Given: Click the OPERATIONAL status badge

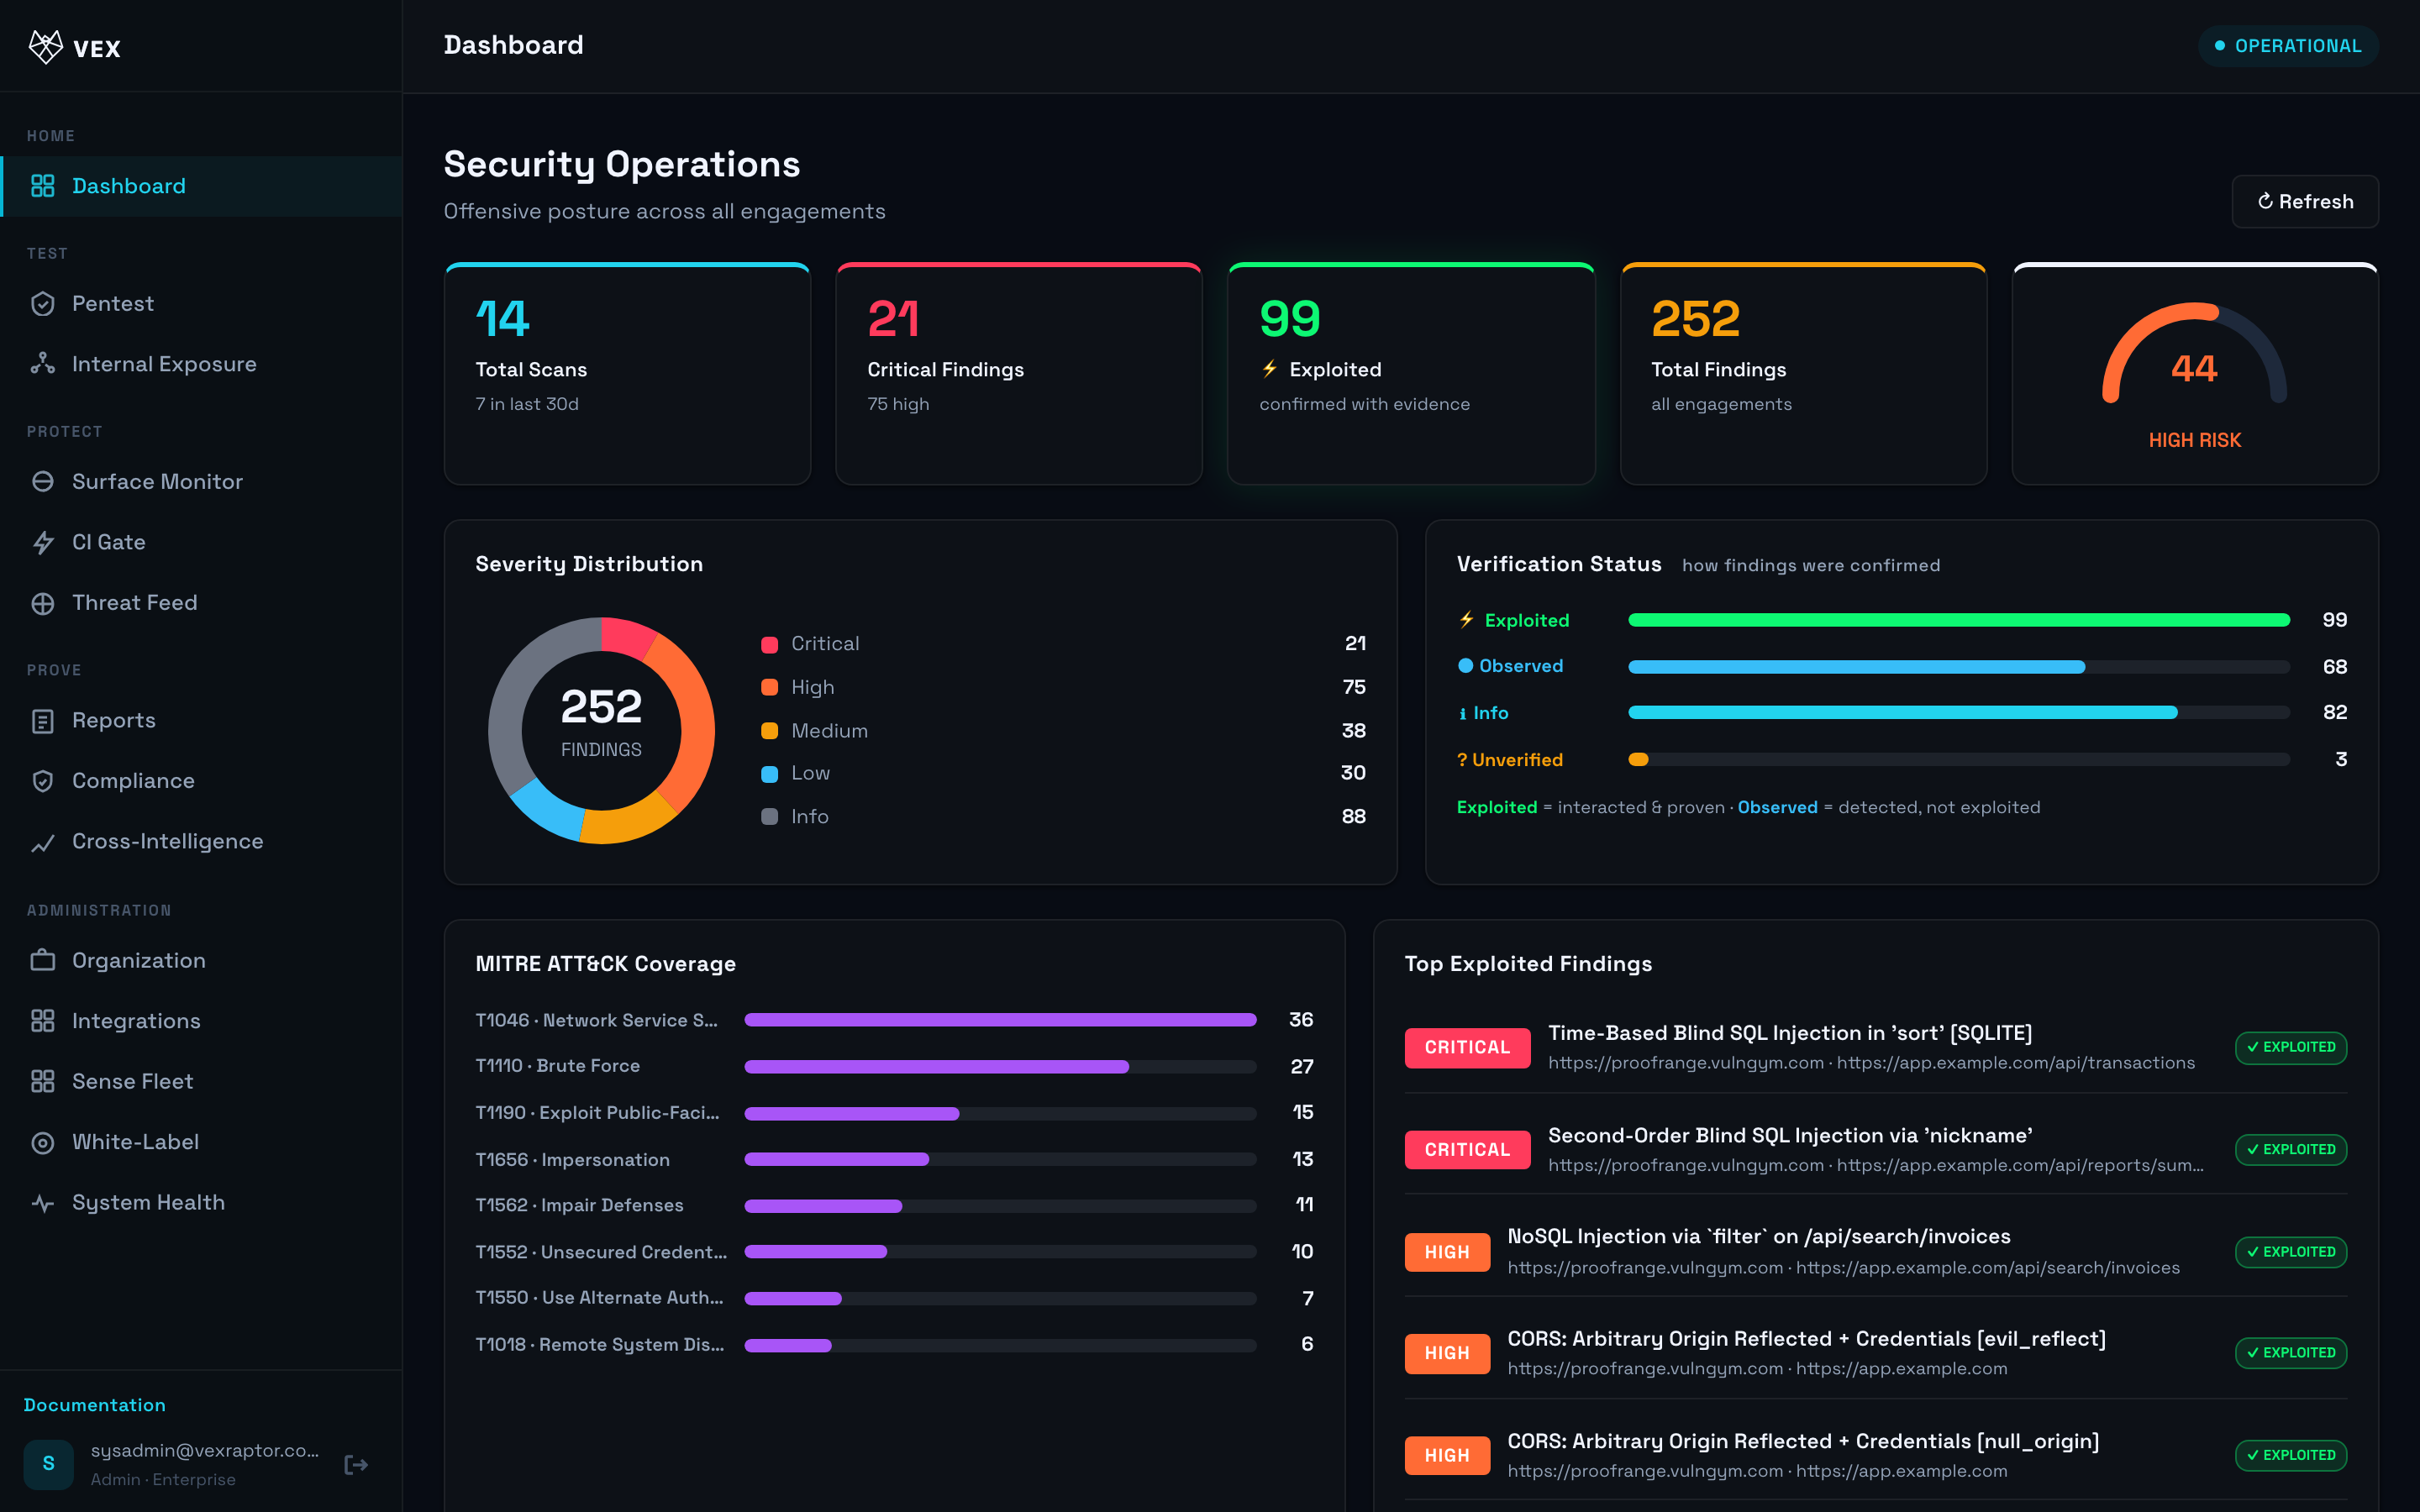Looking at the screenshot, I should click(x=2287, y=46).
